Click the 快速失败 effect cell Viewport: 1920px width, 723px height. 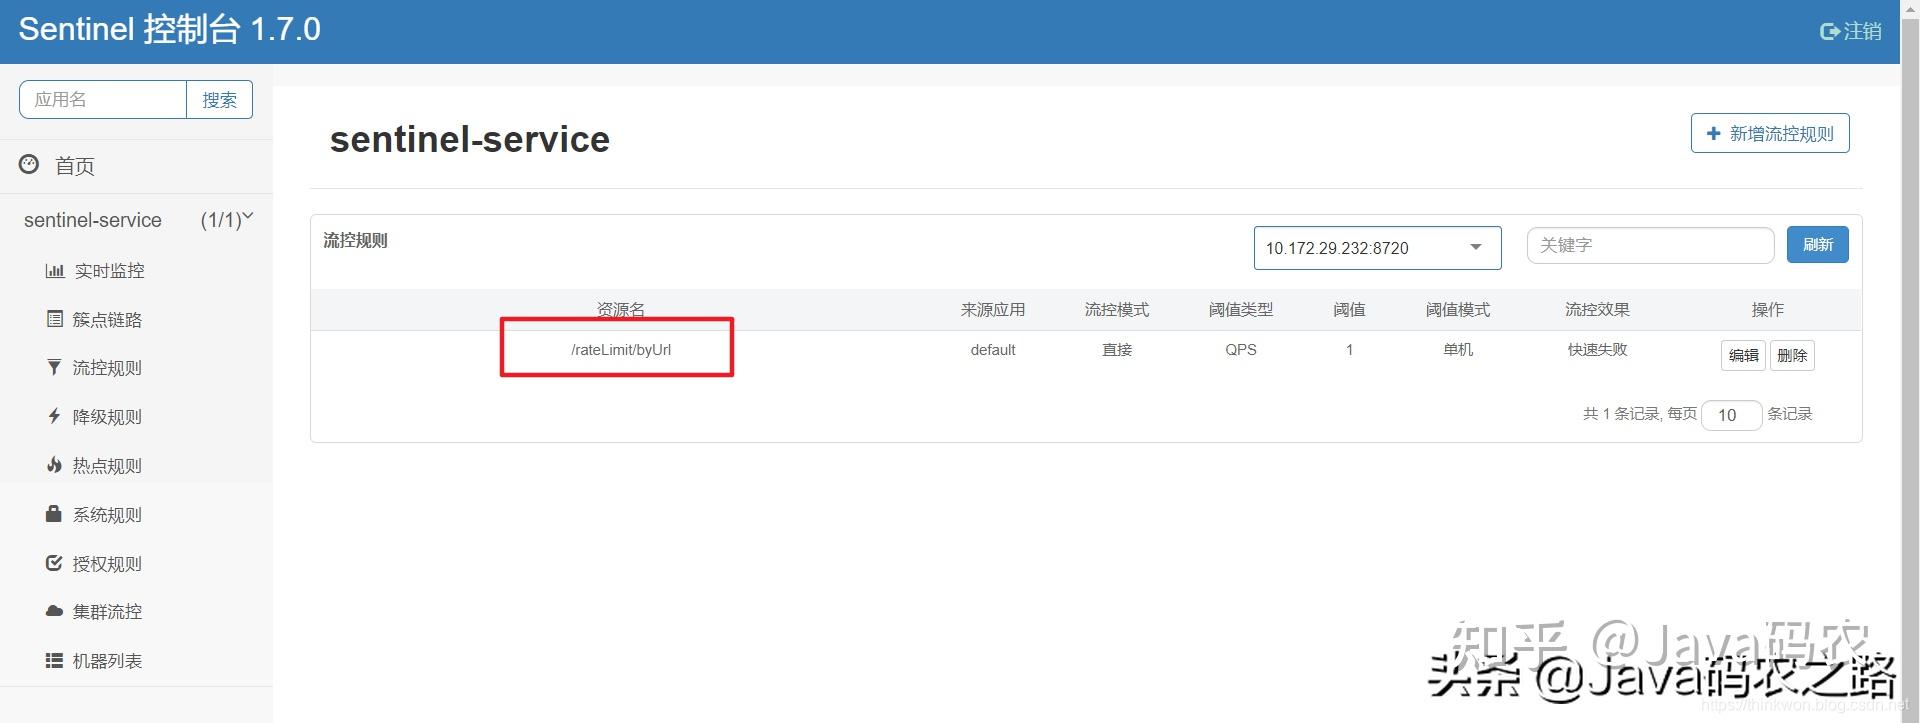(x=1598, y=349)
